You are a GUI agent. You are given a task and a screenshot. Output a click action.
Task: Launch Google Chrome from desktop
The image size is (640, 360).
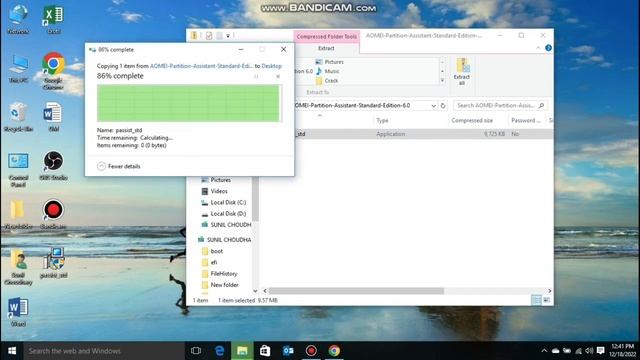click(53, 70)
